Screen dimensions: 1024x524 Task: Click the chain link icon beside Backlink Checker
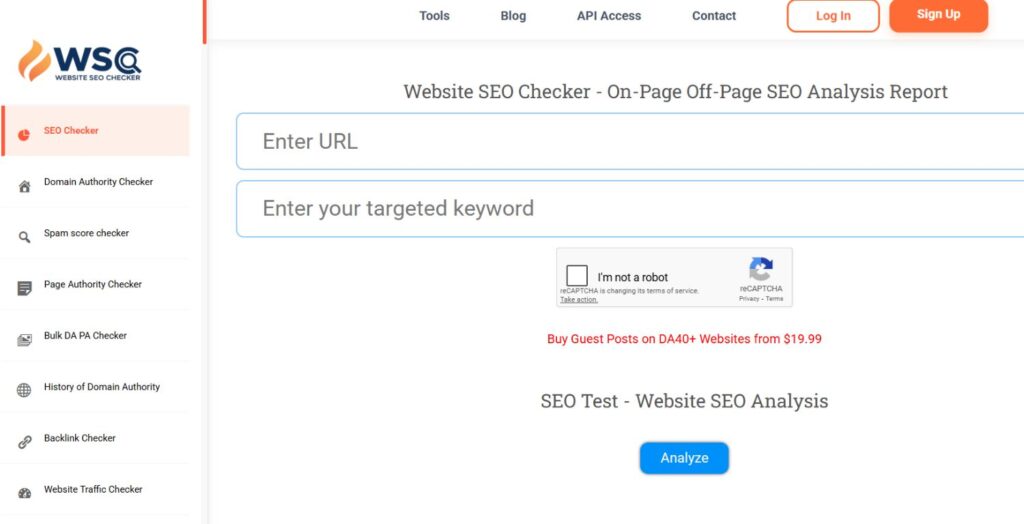[x=24, y=442]
